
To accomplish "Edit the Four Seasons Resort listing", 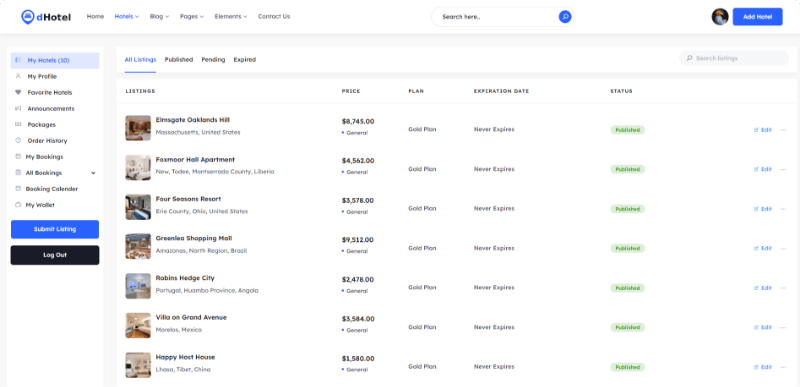I will [x=763, y=209].
